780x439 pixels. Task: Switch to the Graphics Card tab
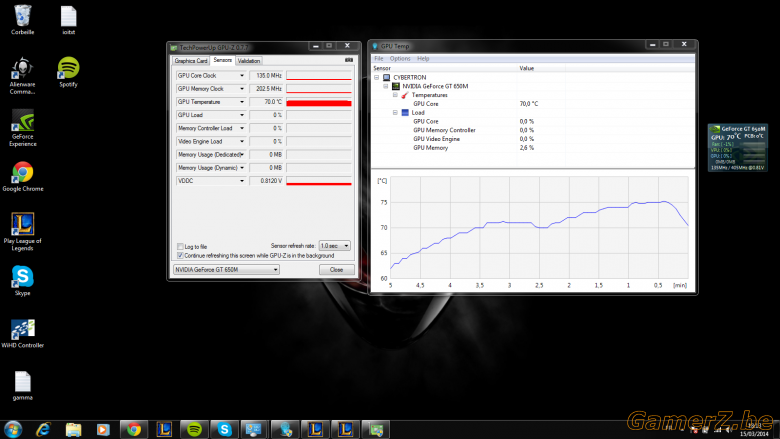pyautogui.click(x=191, y=61)
